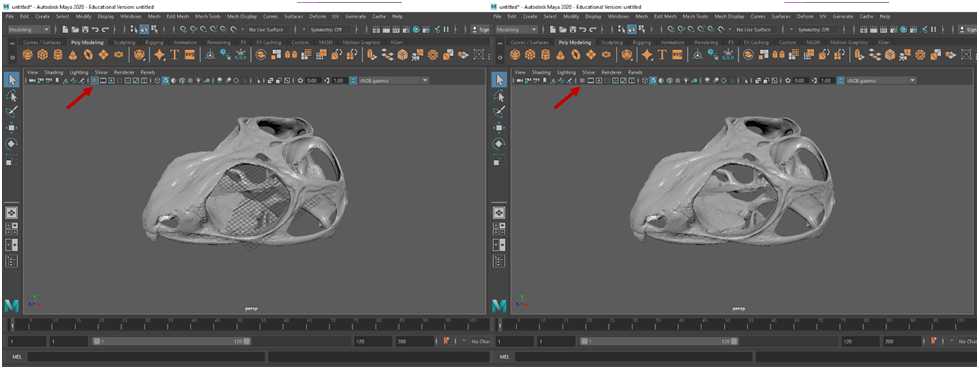Open the Modeling menu set dropdown in left window

pos(29,29)
